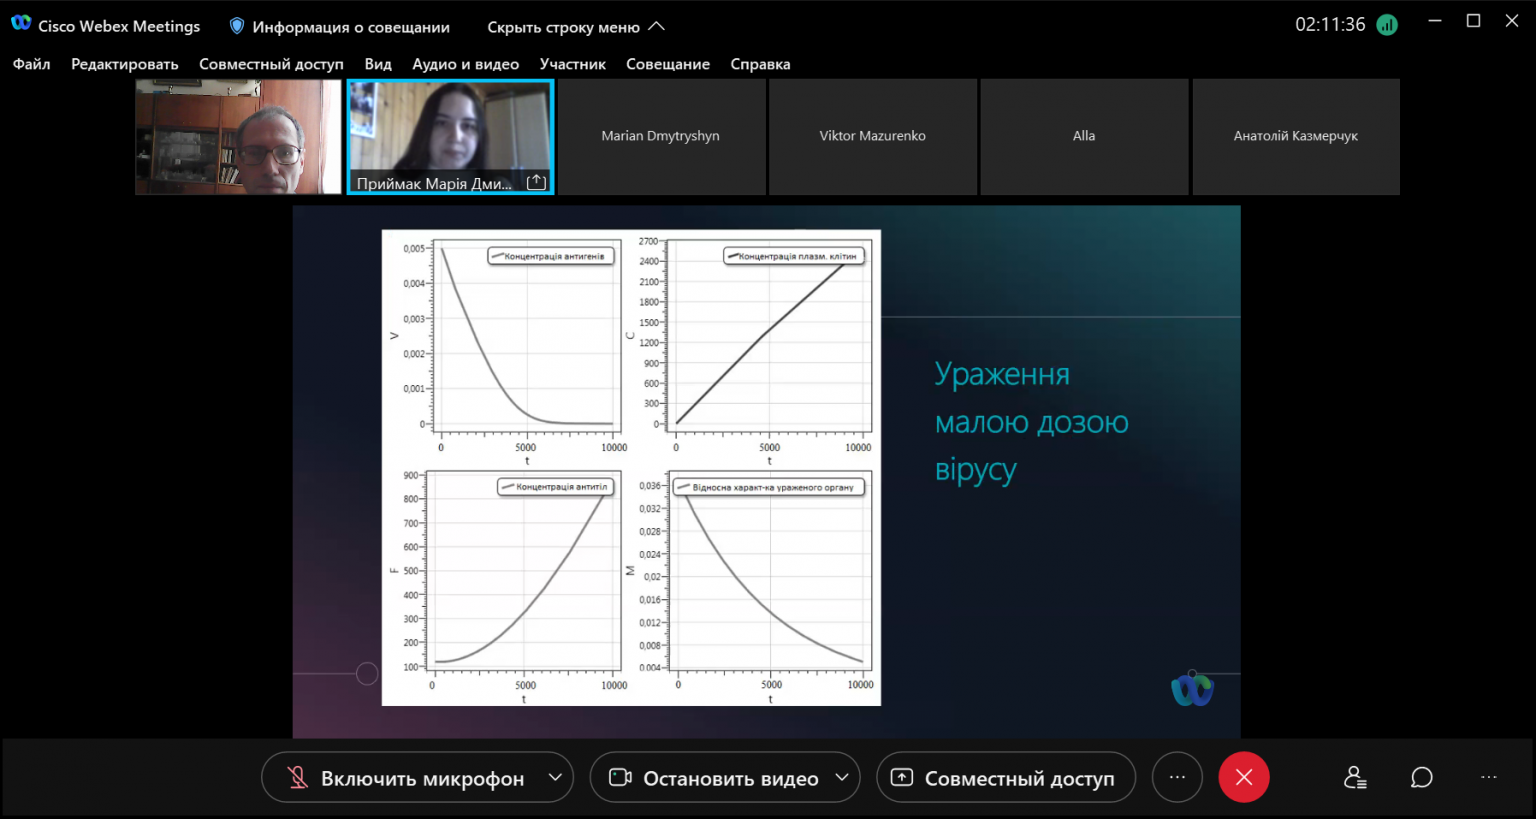Turn off camera with Остановить видео
This screenshot has width=1536, height=819.
coord(716,777)
